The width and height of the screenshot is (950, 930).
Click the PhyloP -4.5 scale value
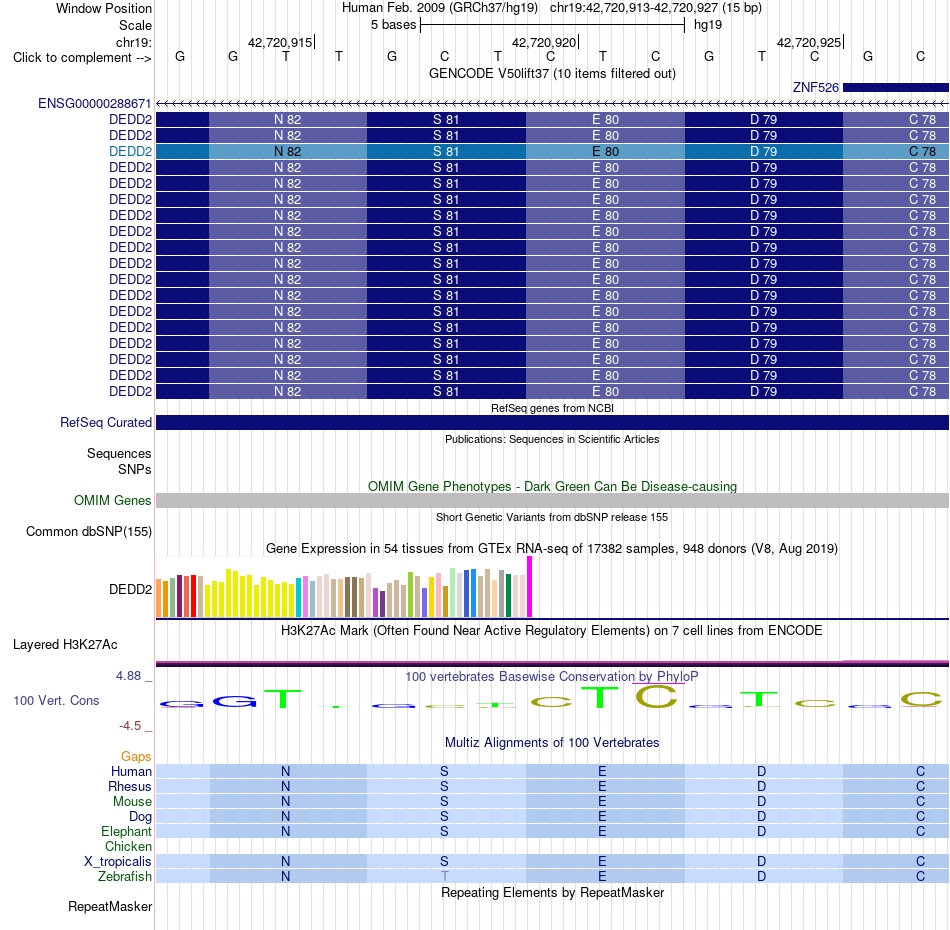point(130,725)
